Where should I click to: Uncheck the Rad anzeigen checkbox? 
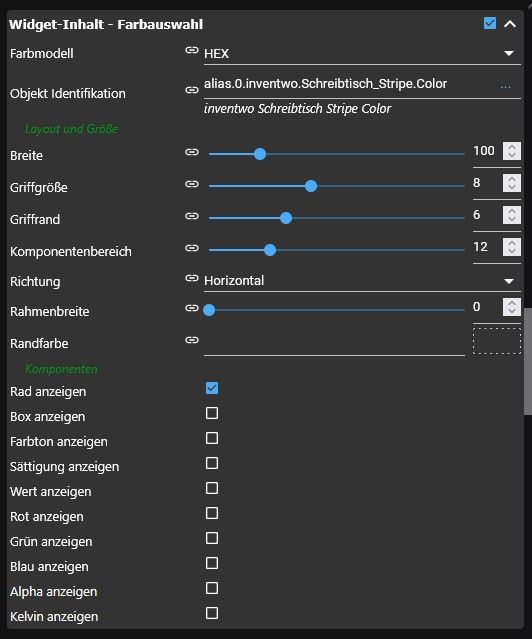212,388
